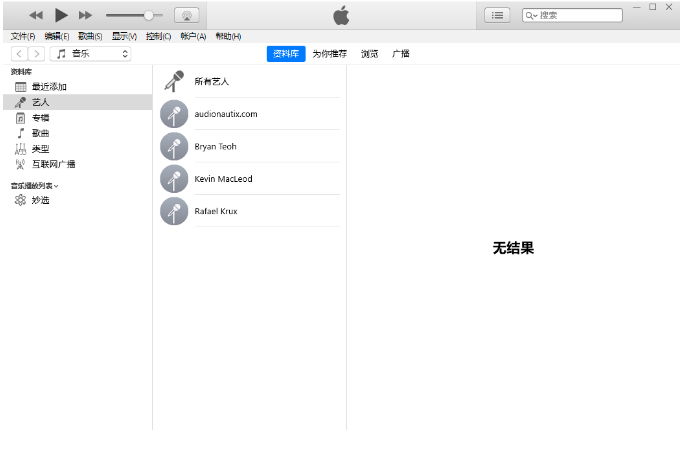Select 互联网广播 in the sidebar
684x450 pixels.
[78, 164]
